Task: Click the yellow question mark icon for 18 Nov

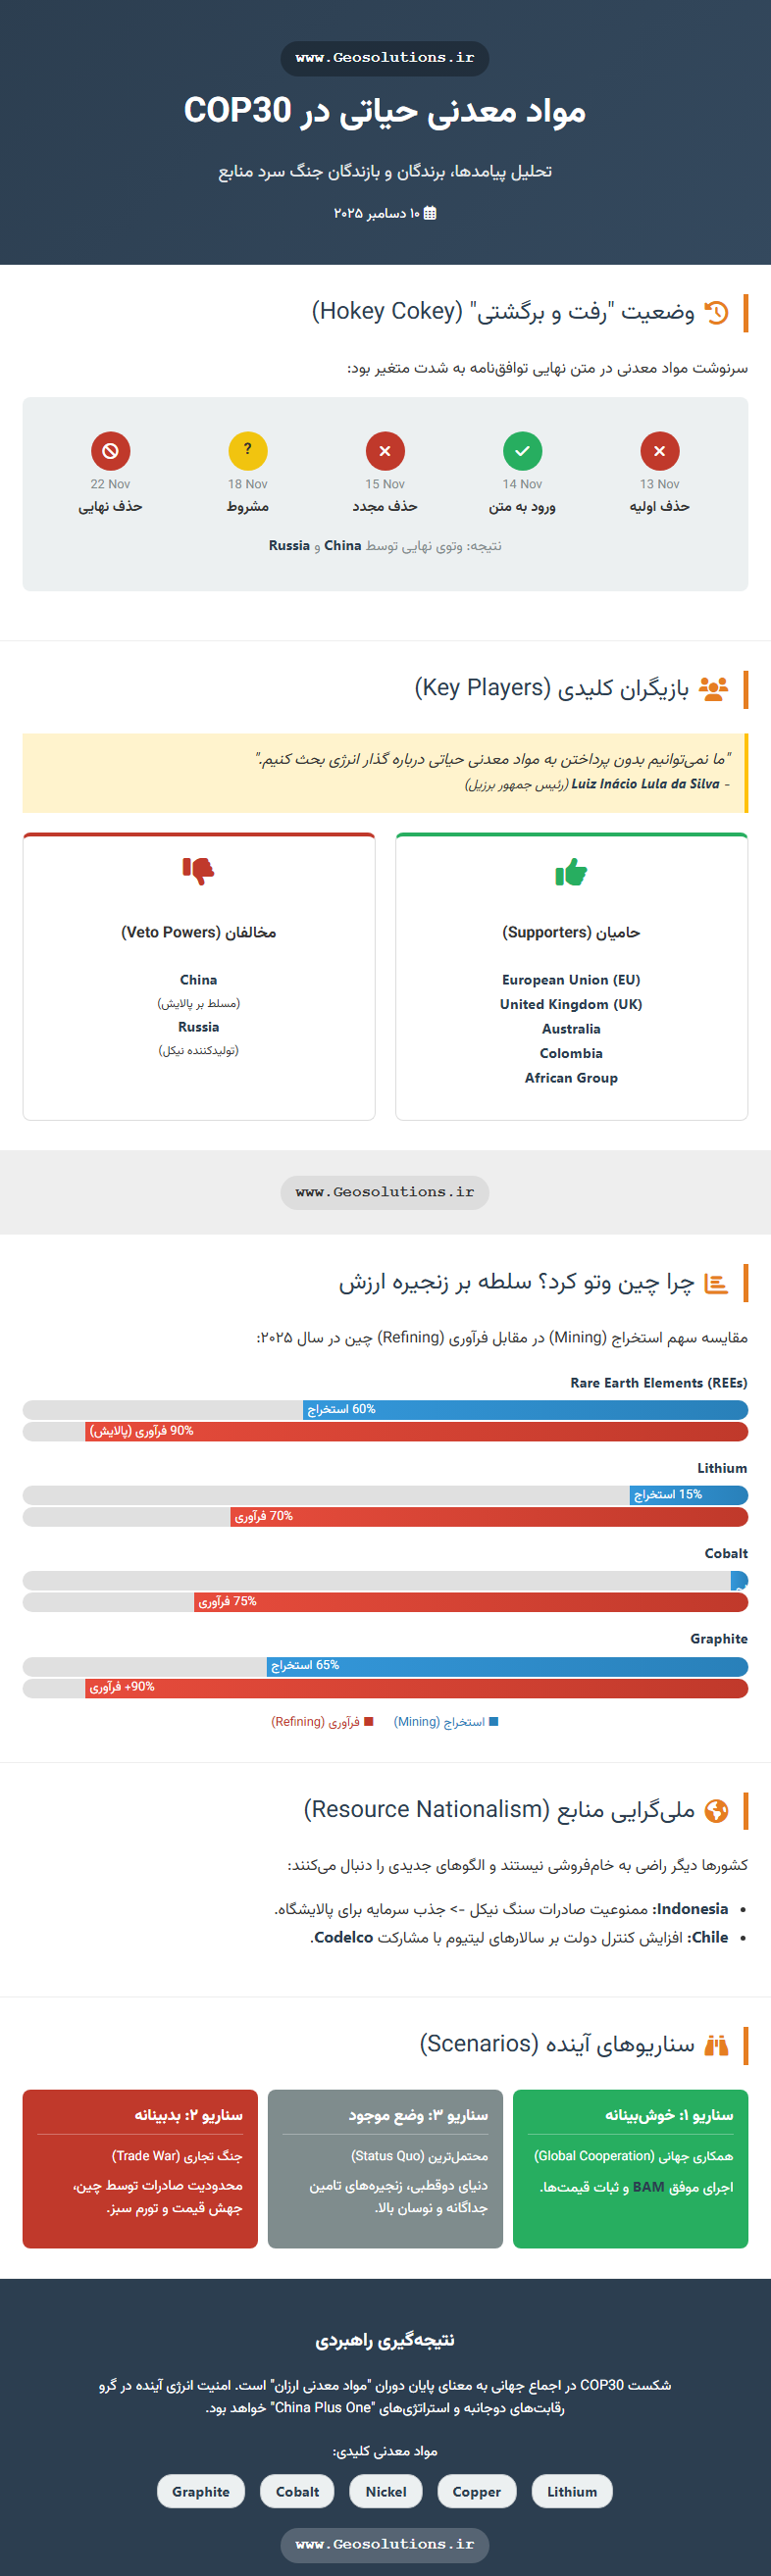Action: pos(248,451)
